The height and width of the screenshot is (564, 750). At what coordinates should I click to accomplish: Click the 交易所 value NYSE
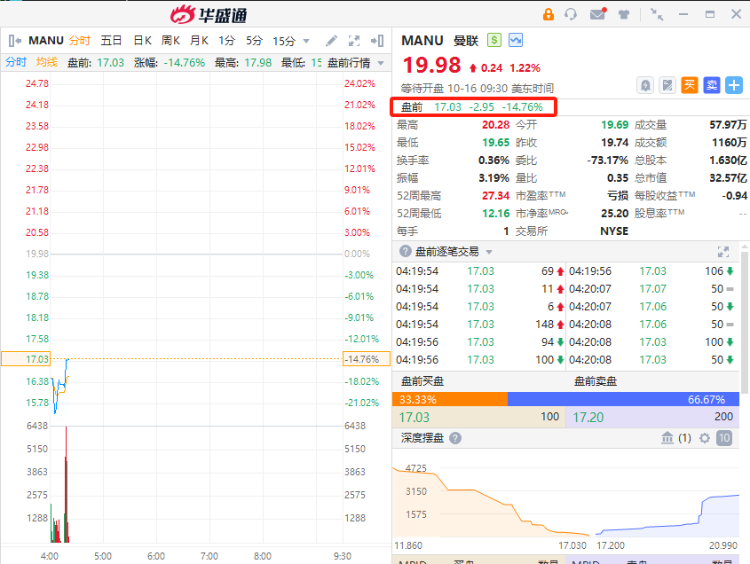[x=614, y=231]
